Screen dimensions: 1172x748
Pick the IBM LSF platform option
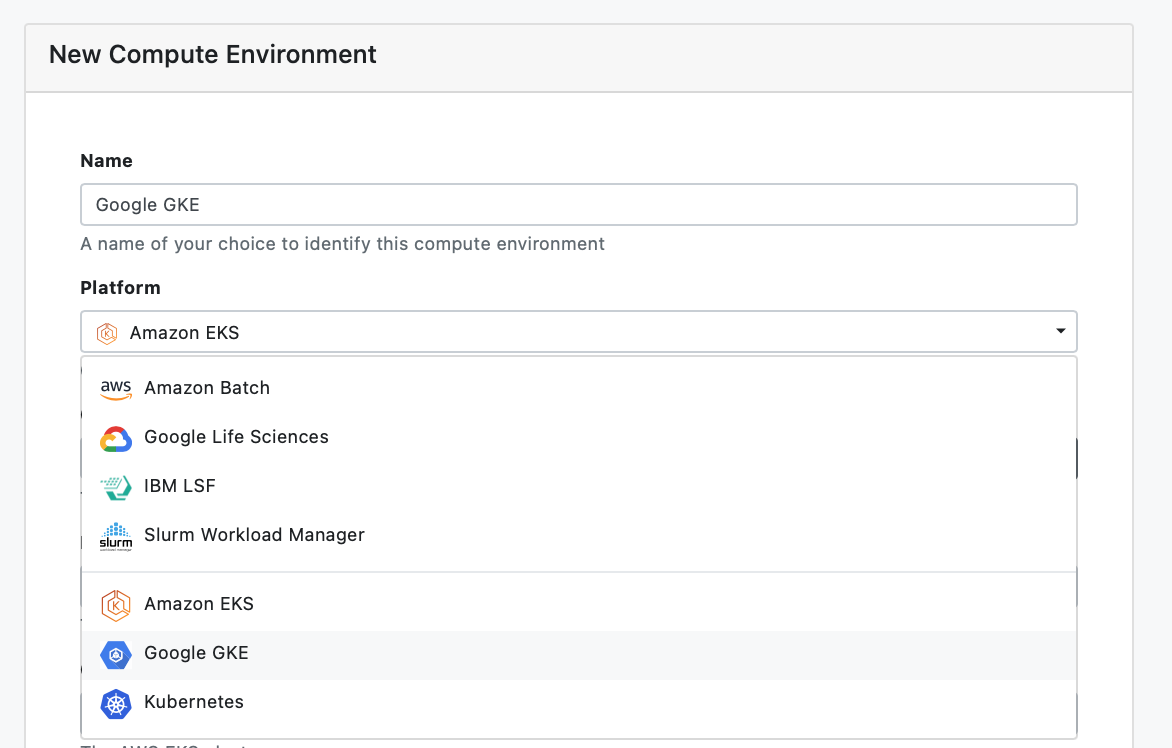click(180, 486)
